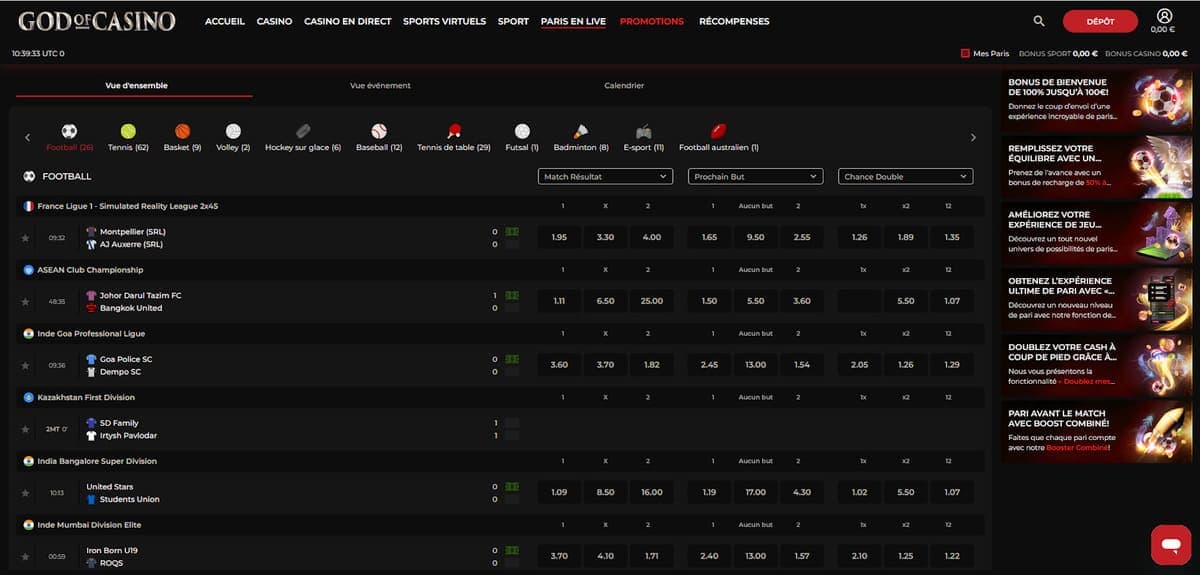Choose the Hockey sur glace icon
This screenshot has width=1200, height=575.
[x=303, y=131]
